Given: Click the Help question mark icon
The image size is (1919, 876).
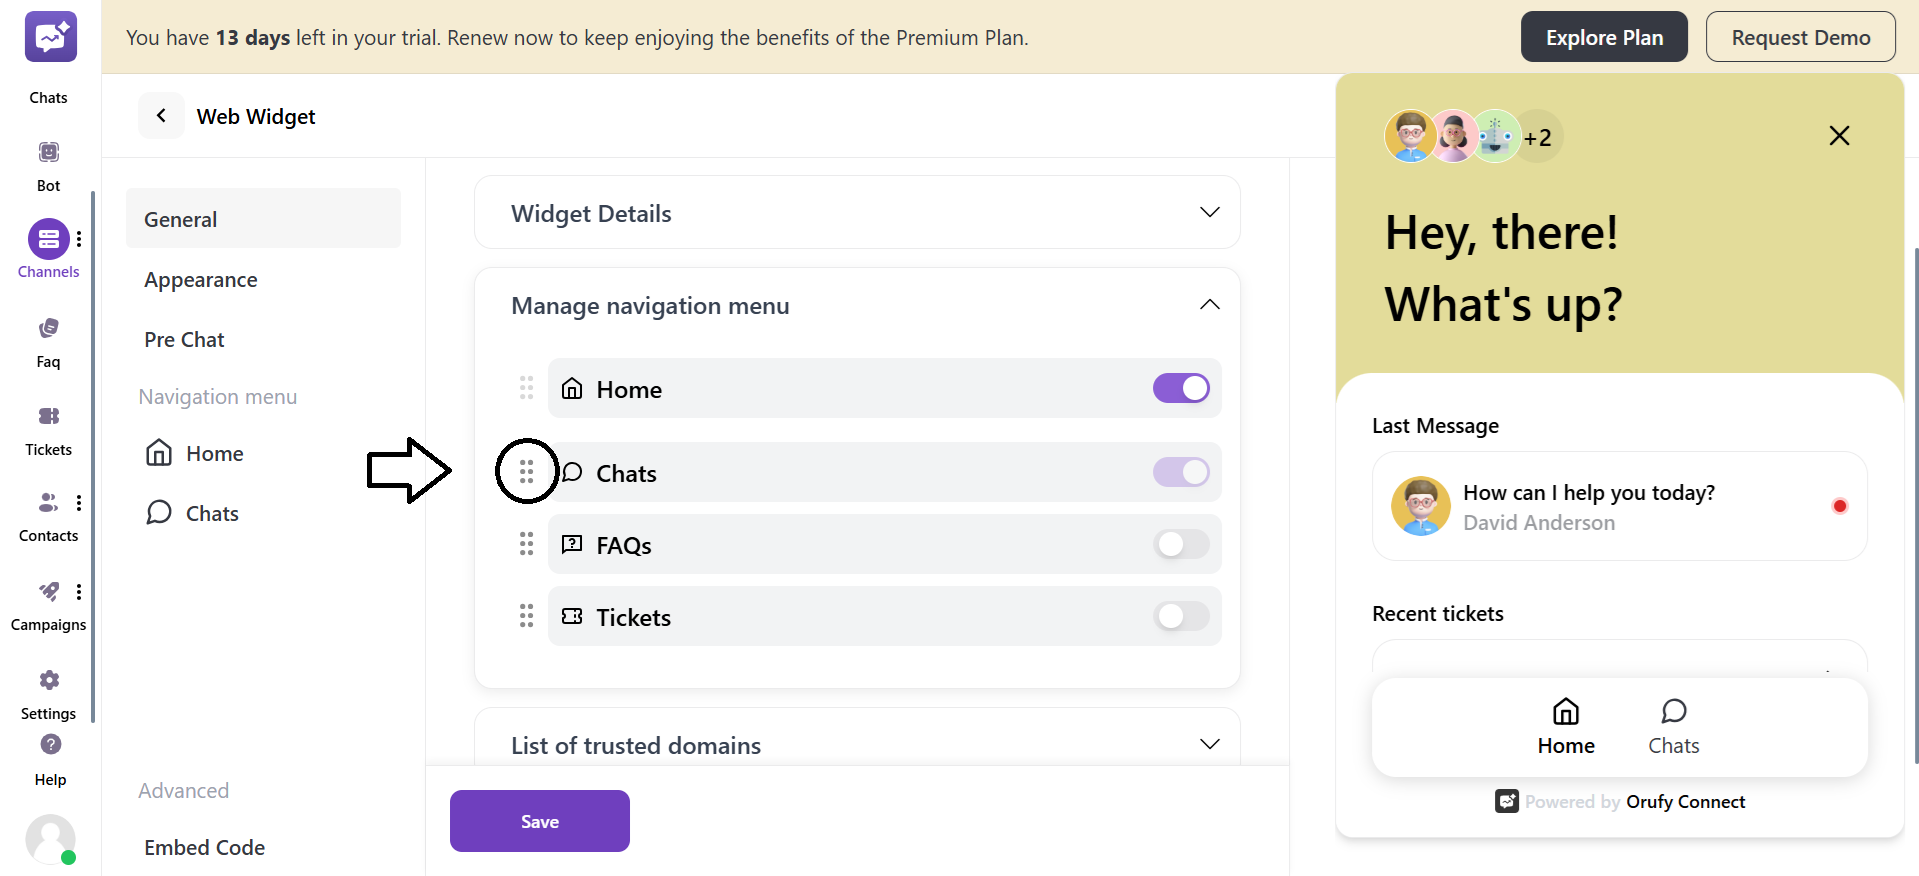Looking at the screenshot, I should pos(51,745).
